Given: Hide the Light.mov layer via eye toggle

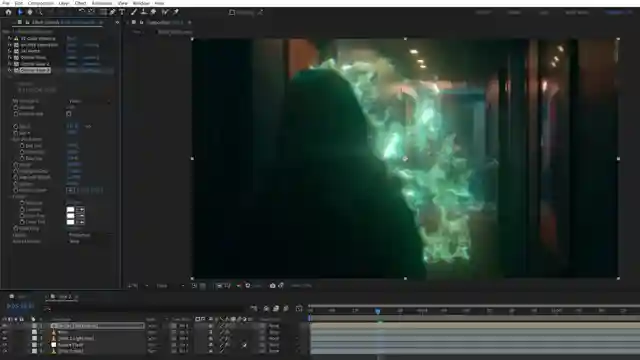Looking at the screenshot, I should (x=5, y=338).
